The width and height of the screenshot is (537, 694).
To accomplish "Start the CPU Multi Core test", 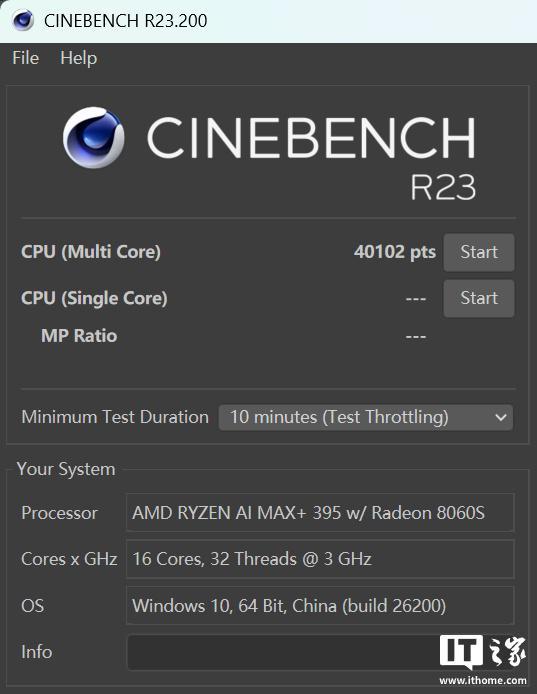I will (x=479, y=252).
